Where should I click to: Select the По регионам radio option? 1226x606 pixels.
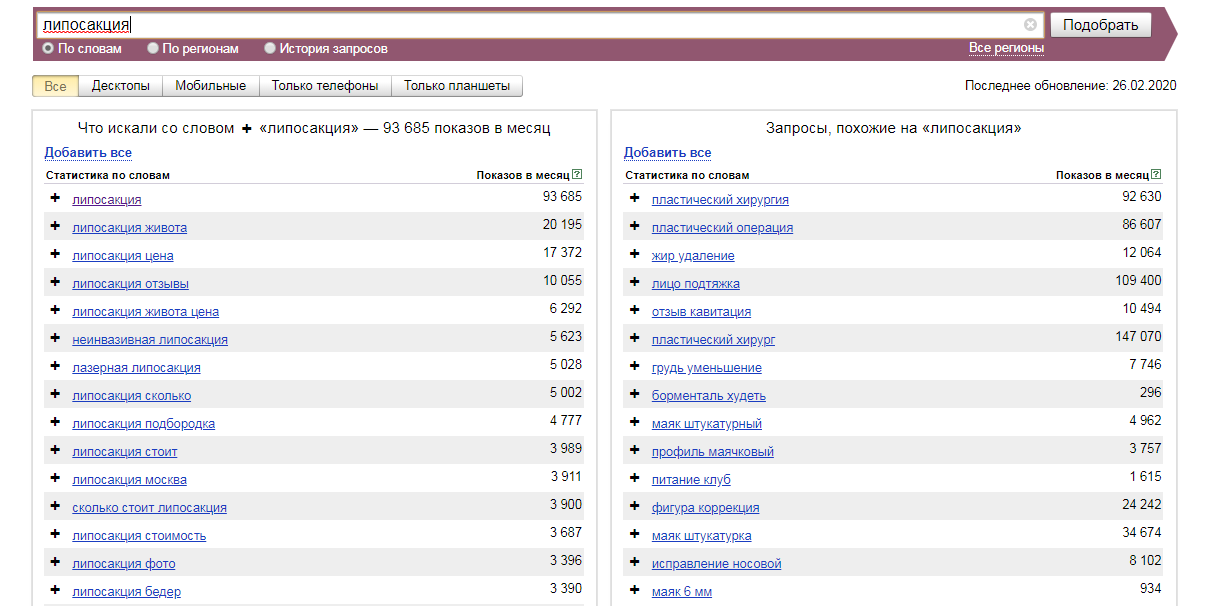pyautogui.click(x=153, y=48)
